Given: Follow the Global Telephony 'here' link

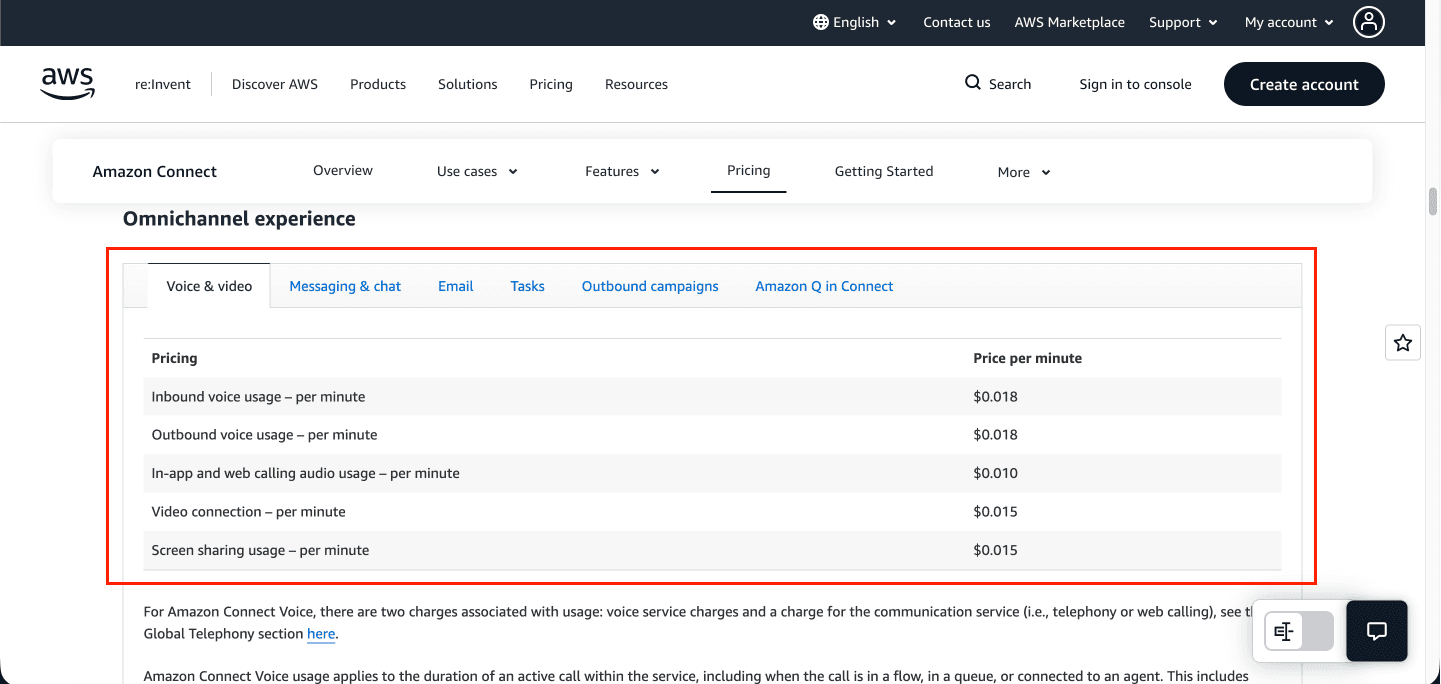Looking at the screenshot, I should click(321, 634).
